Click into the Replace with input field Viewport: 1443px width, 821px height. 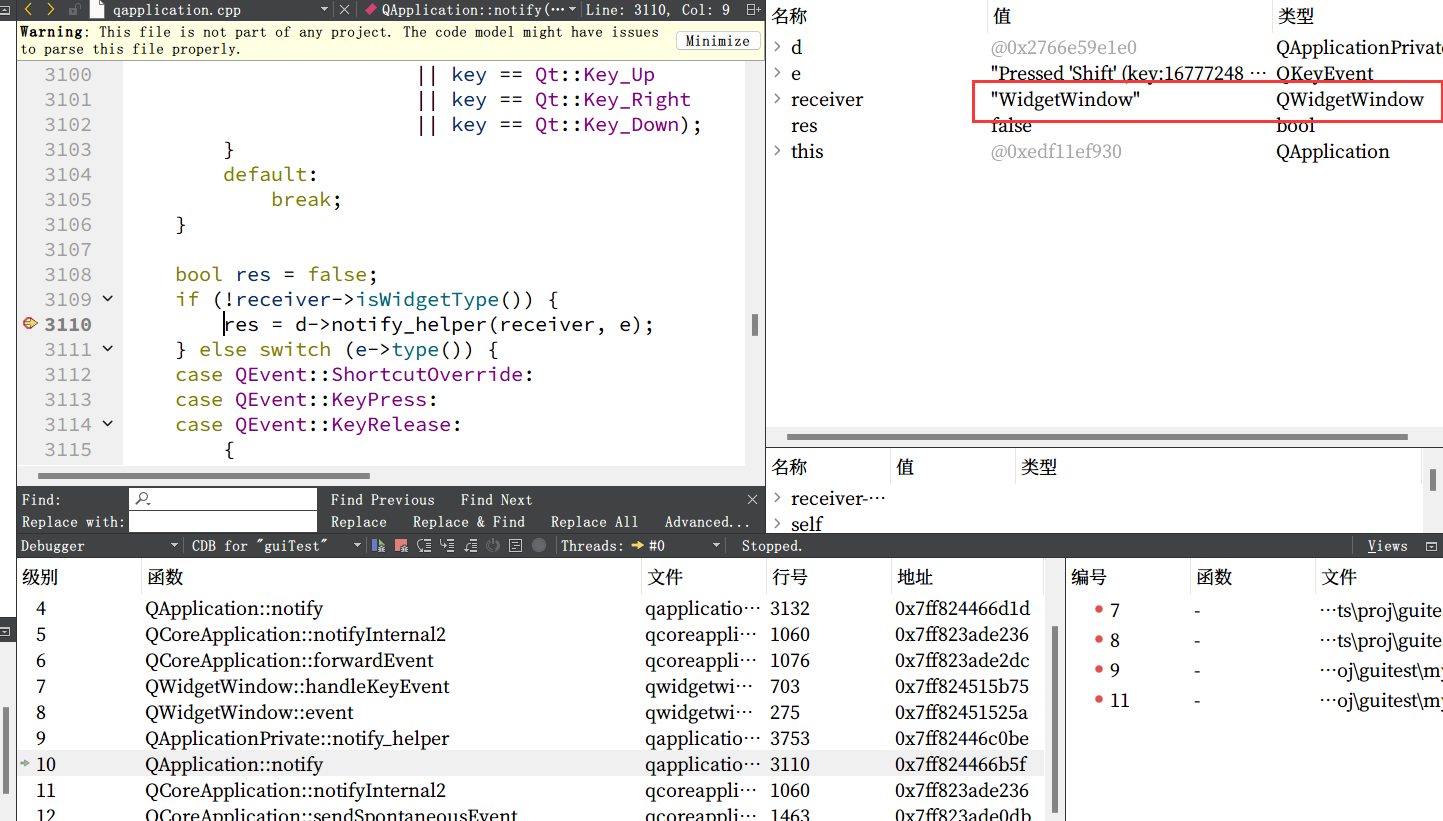pyautogui.click(x=223, y=522)
